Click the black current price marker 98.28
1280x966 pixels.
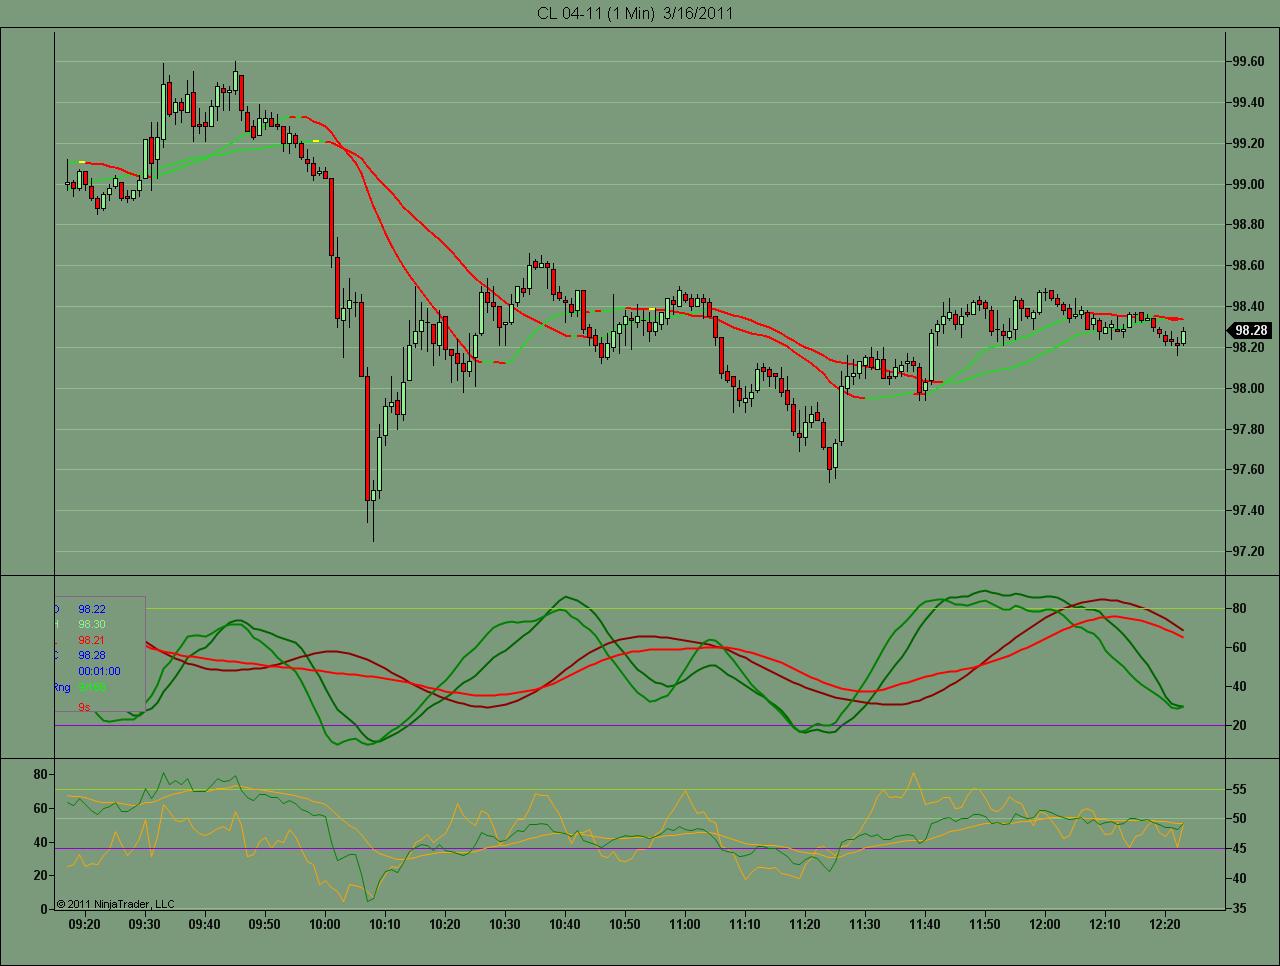coord(1250,330)
